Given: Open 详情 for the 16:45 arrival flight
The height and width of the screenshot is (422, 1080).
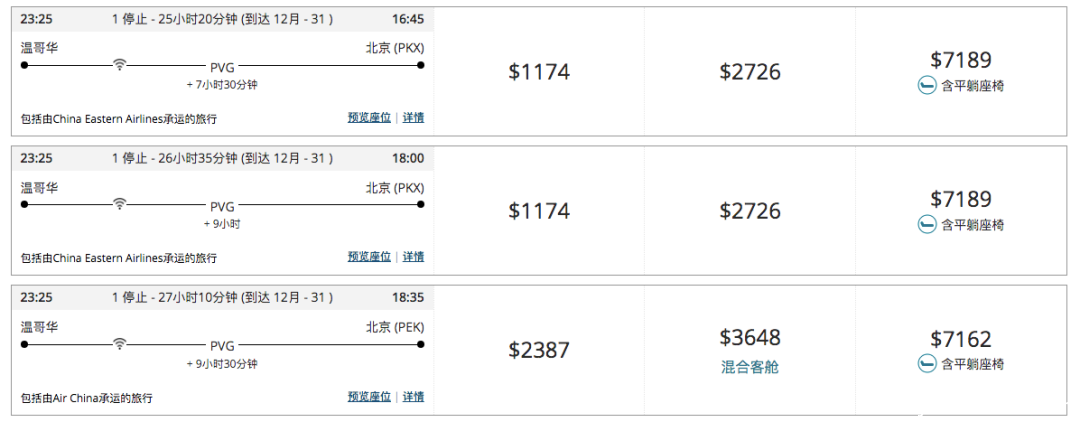Looking at the screenshot, I should tap(413, 118).
